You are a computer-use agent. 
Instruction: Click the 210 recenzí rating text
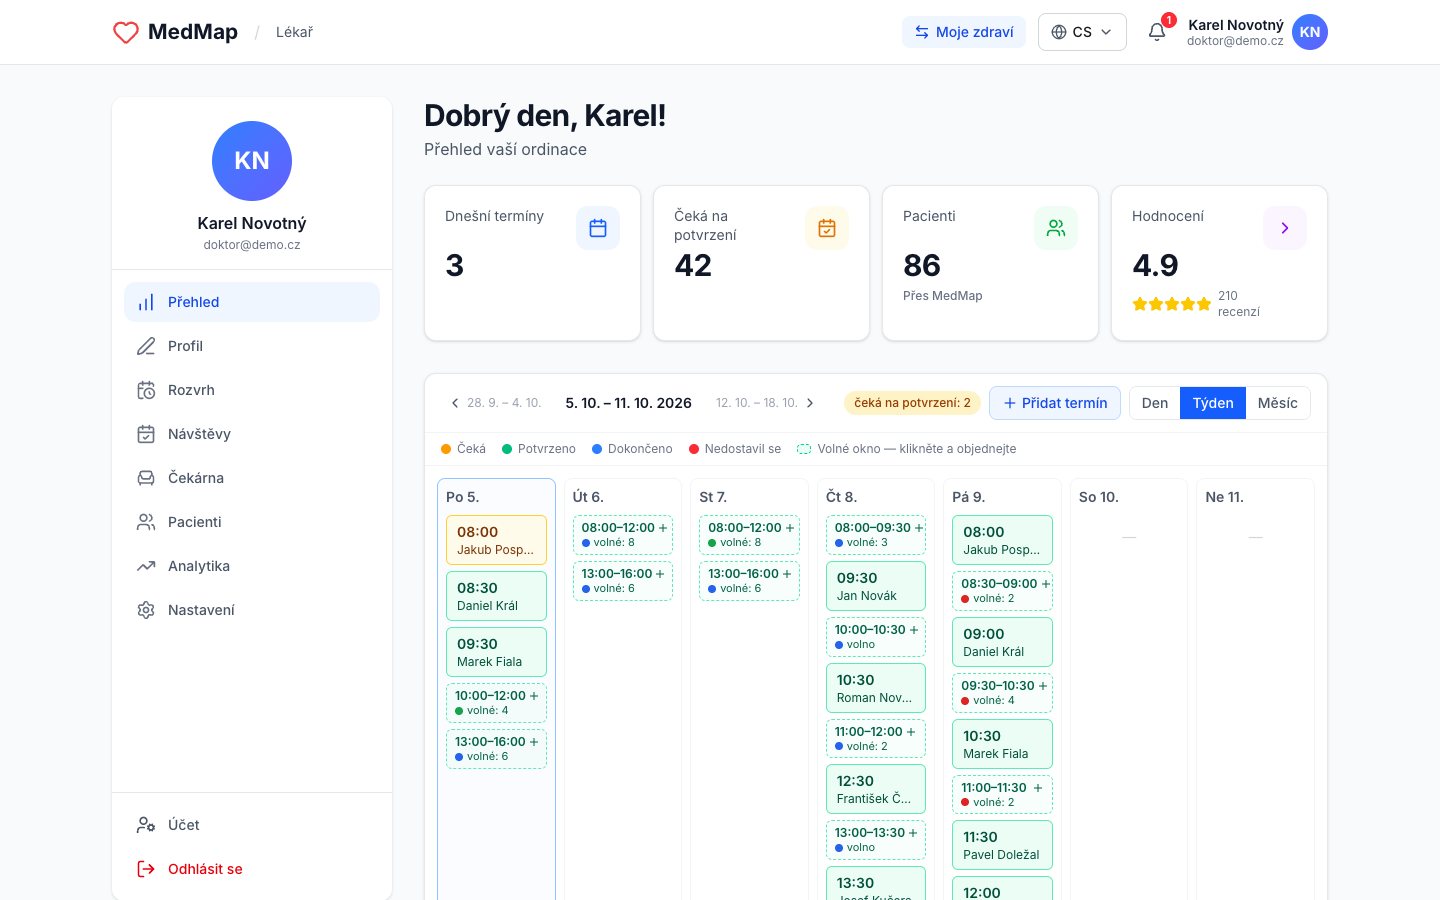(1239, 304)
